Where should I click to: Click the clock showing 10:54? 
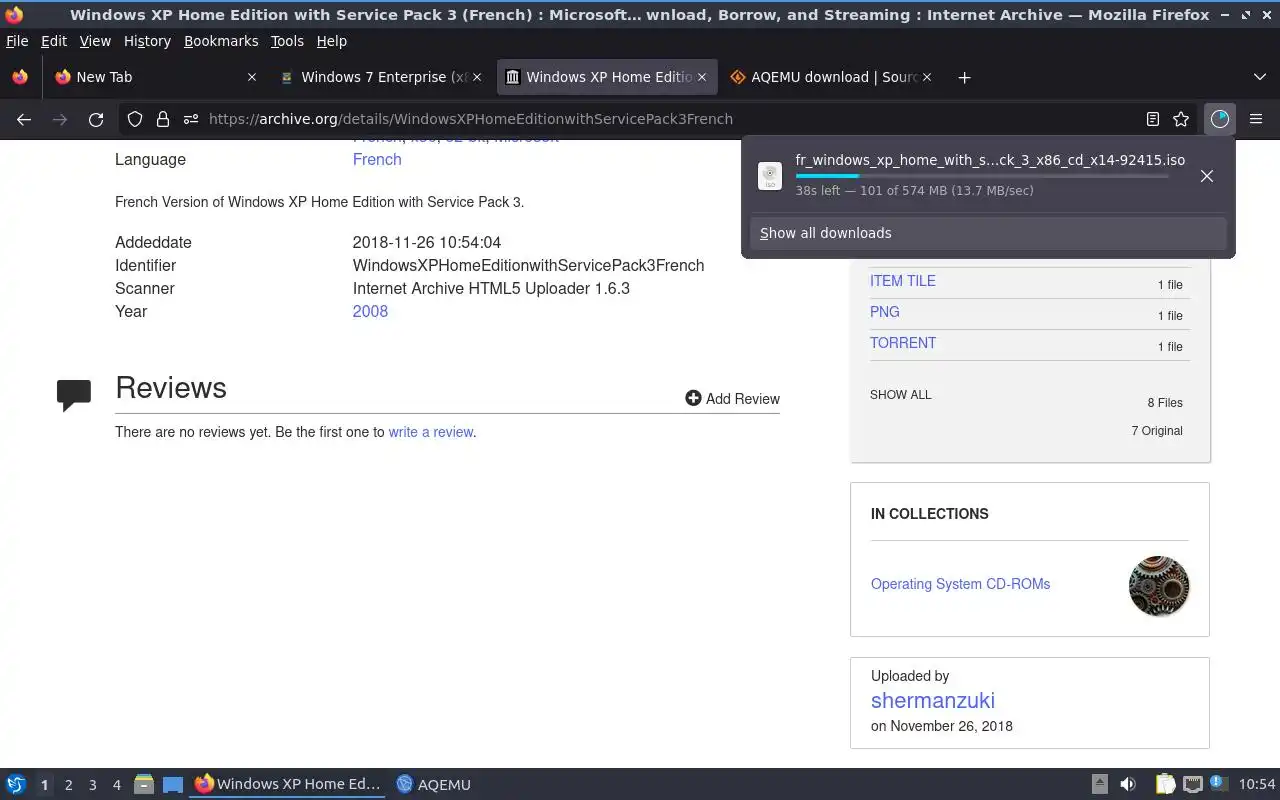click(x=1257, y=785)
